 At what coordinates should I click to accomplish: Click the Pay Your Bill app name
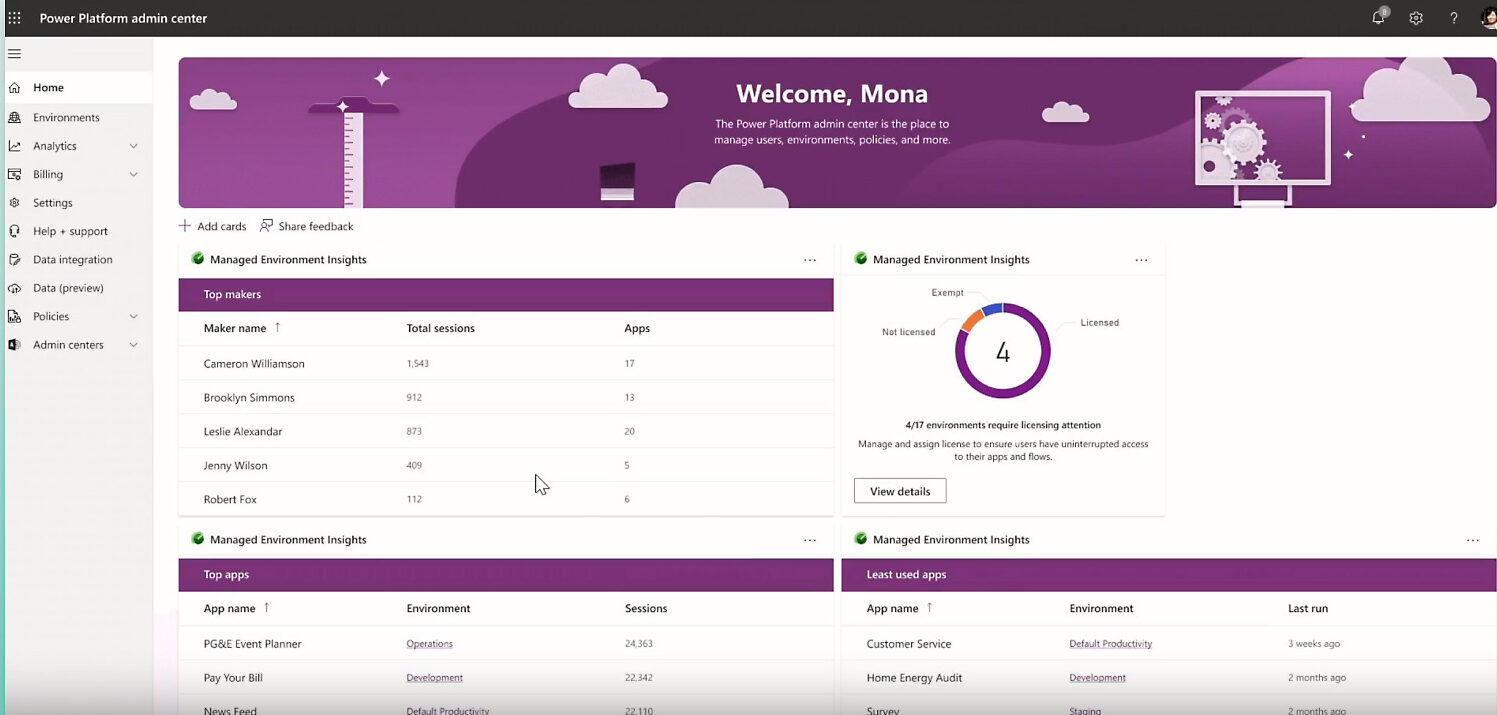[x=233, y=678]
